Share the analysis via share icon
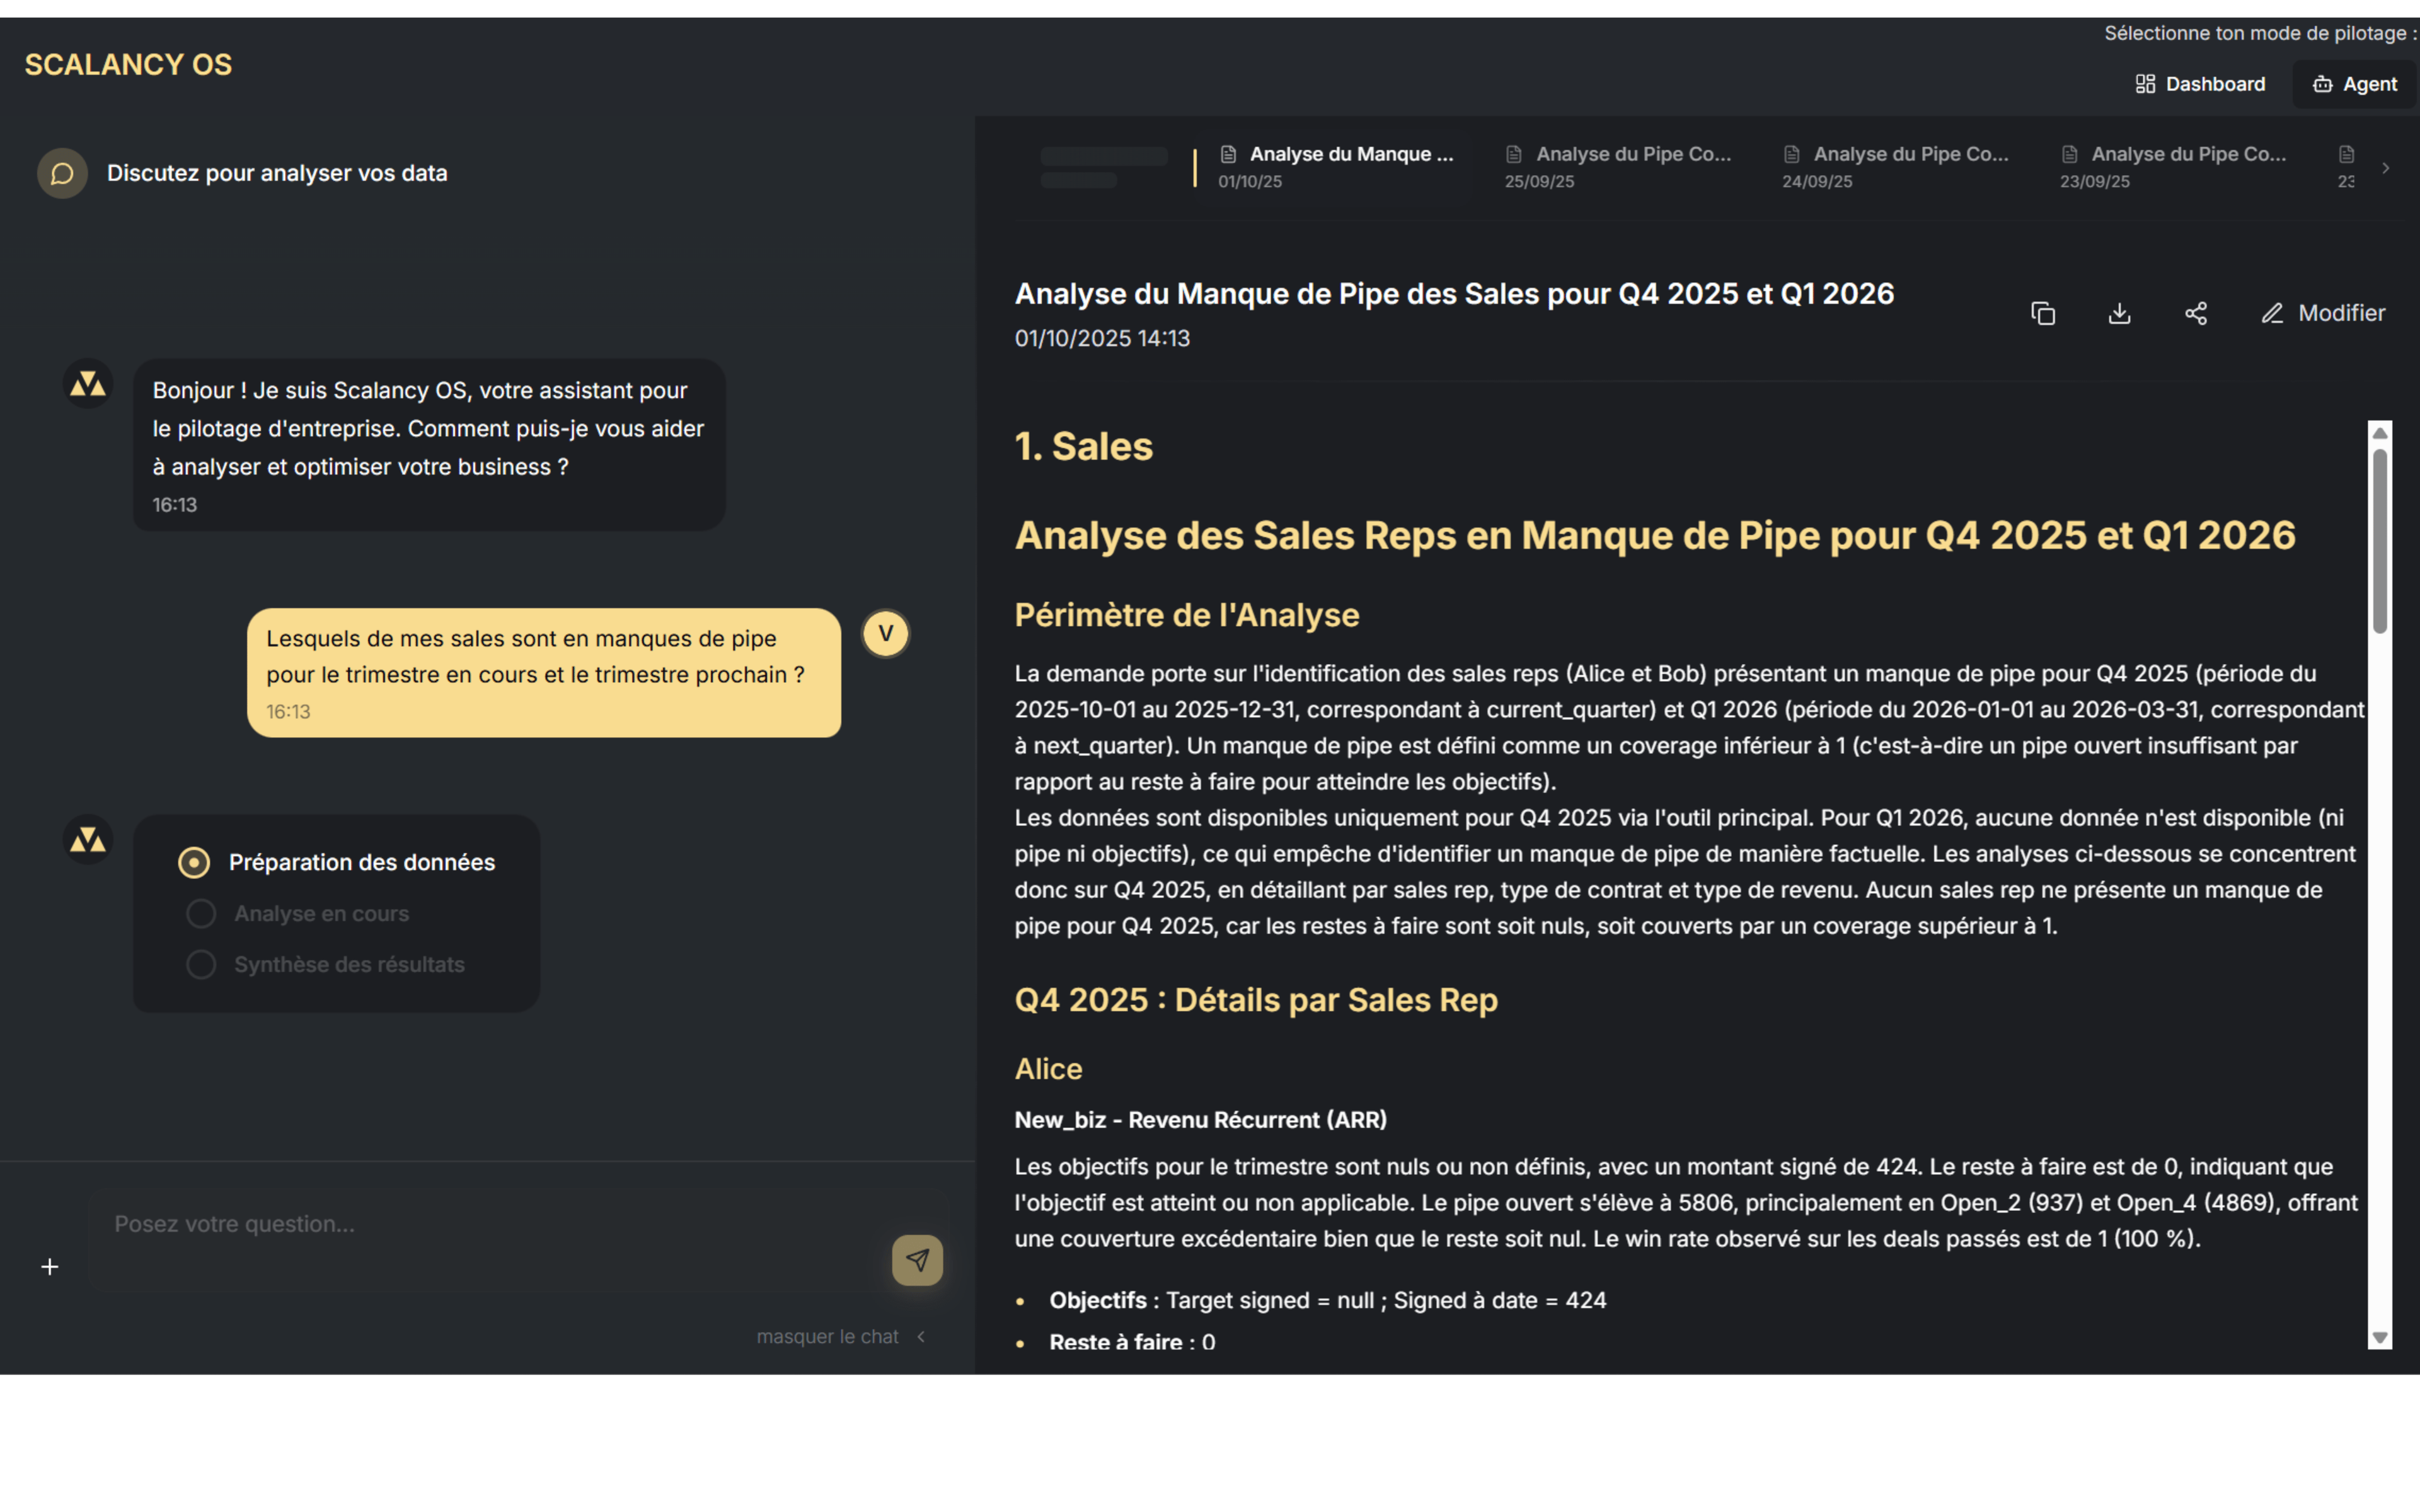This screenshot has height=1512, width=2420. click(2196, 313)
